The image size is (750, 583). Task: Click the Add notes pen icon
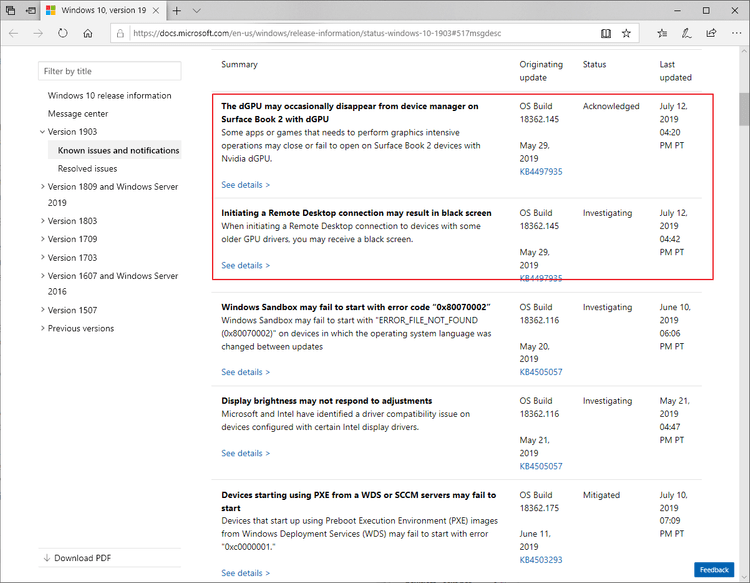pos(686,33)
